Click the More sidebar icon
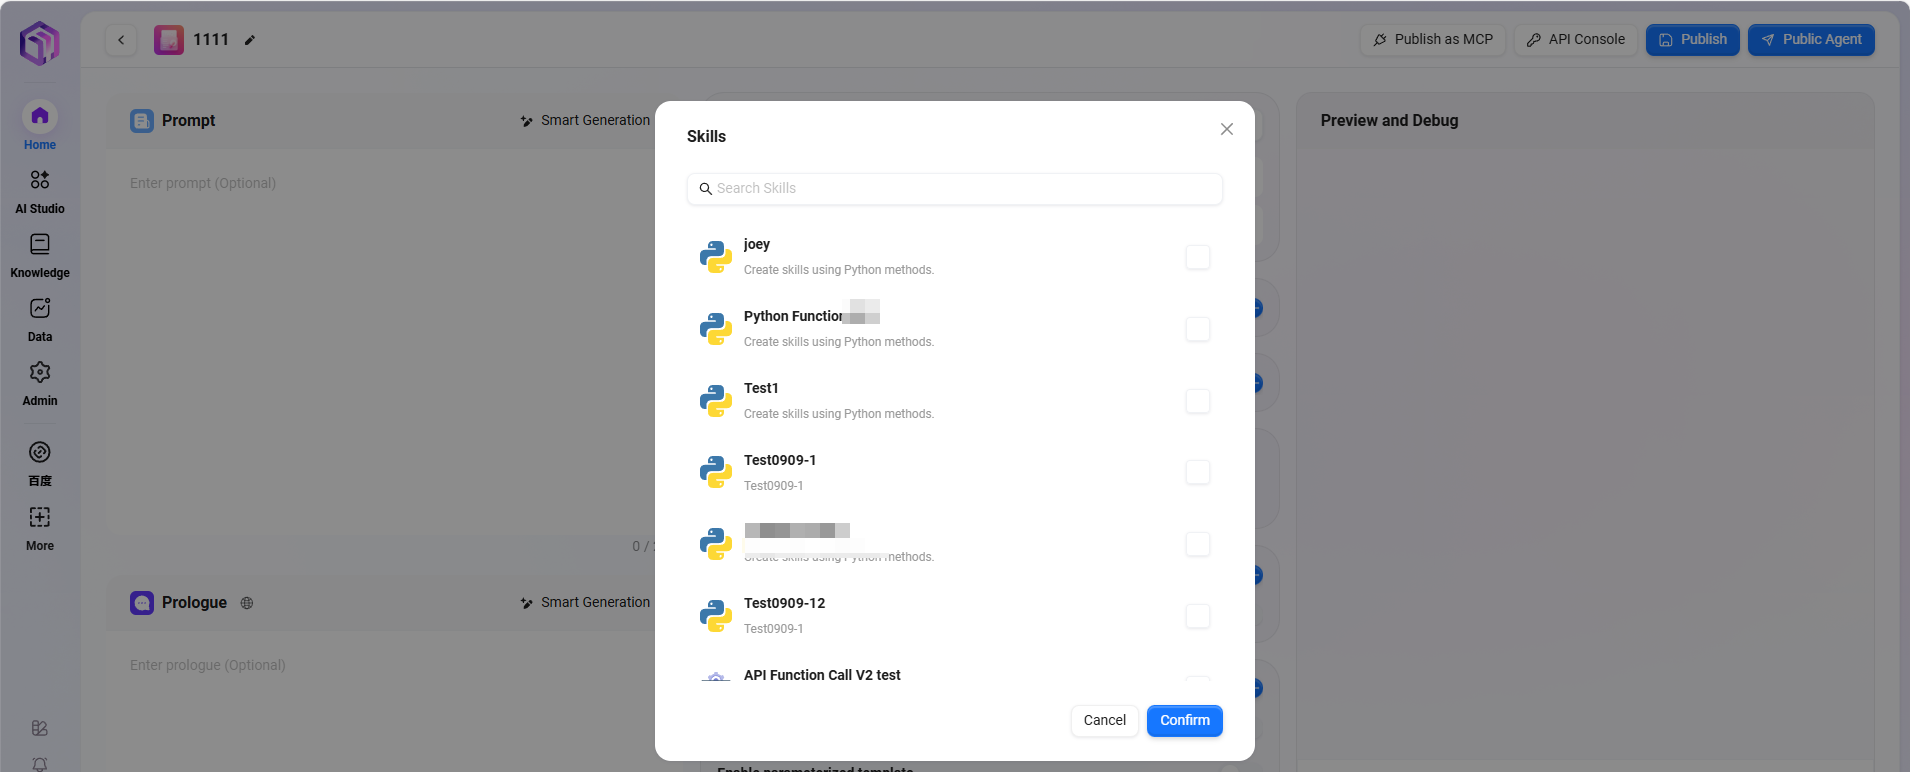The width and height of the screenshot is (1910, 772). (40, 518)
